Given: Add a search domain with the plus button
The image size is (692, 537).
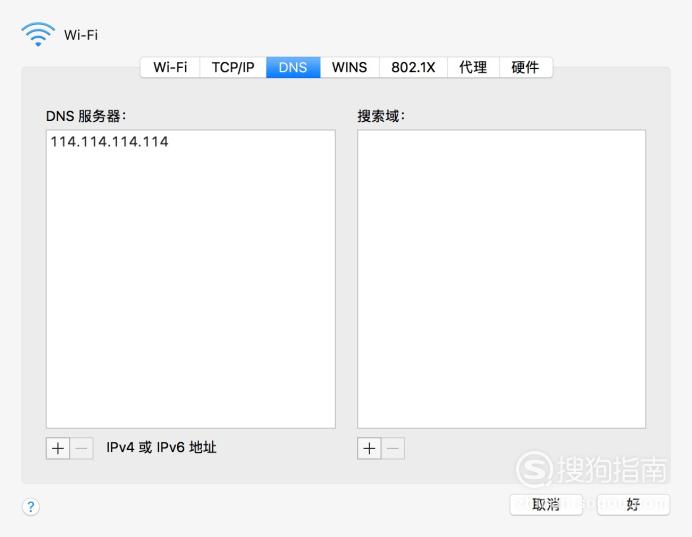Looking at the screenshot, I should tap(369, 448).
